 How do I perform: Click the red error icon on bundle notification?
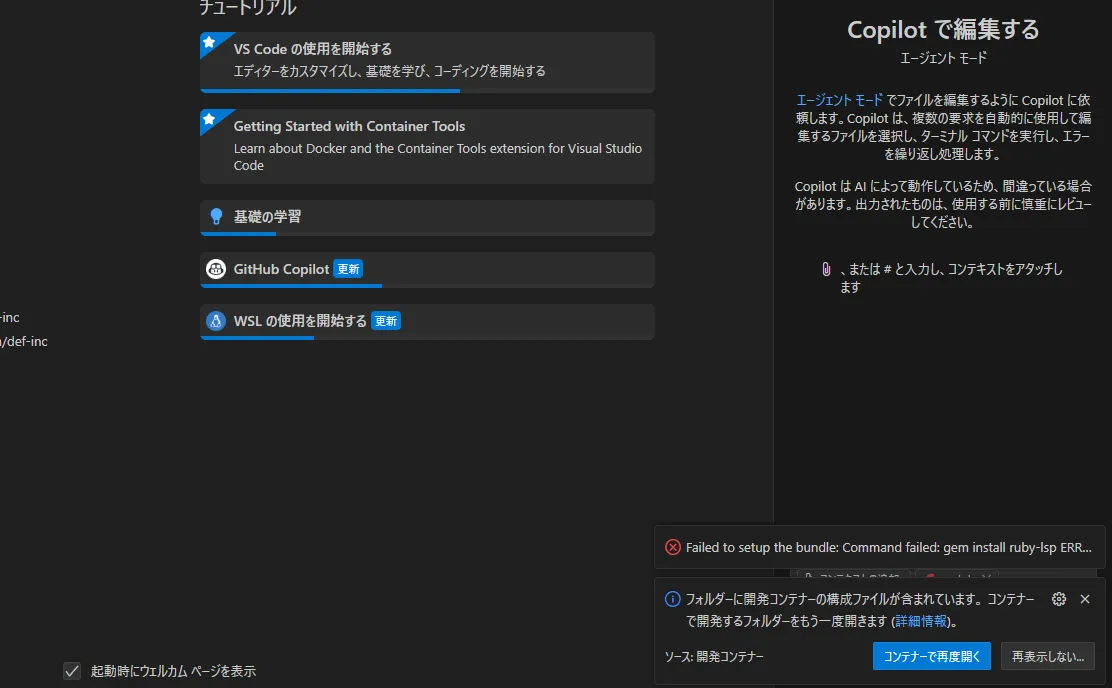coord(672,547)
